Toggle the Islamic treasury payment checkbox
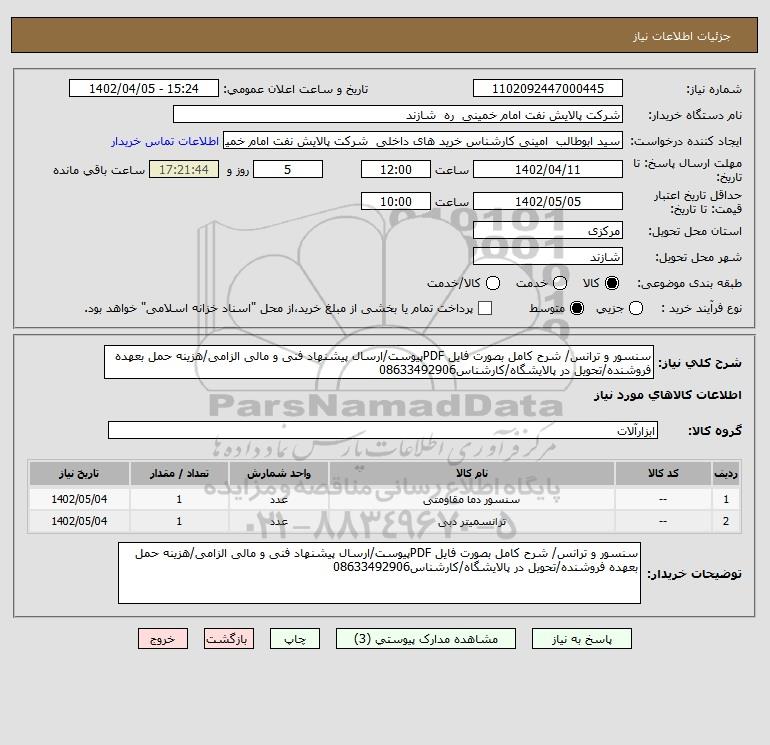The height and width of the screenshot is (745, 770). [485, 308]
